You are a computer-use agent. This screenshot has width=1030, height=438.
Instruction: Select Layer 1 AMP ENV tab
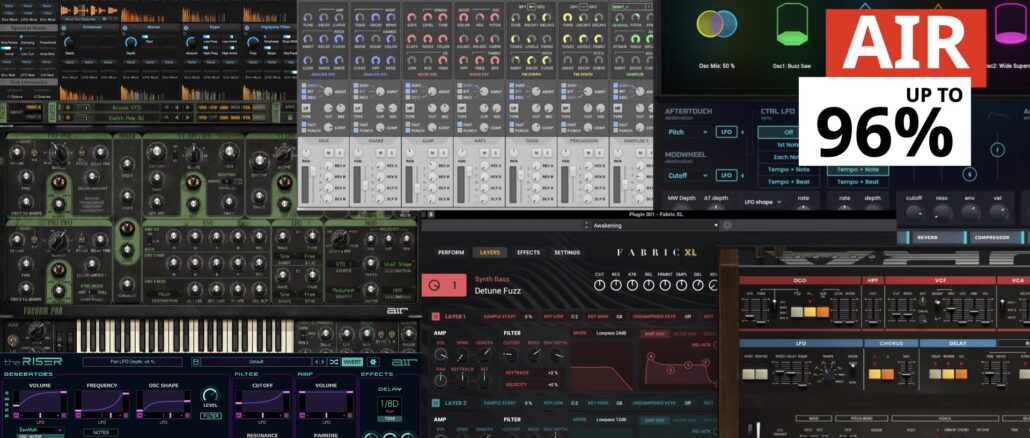656,334
